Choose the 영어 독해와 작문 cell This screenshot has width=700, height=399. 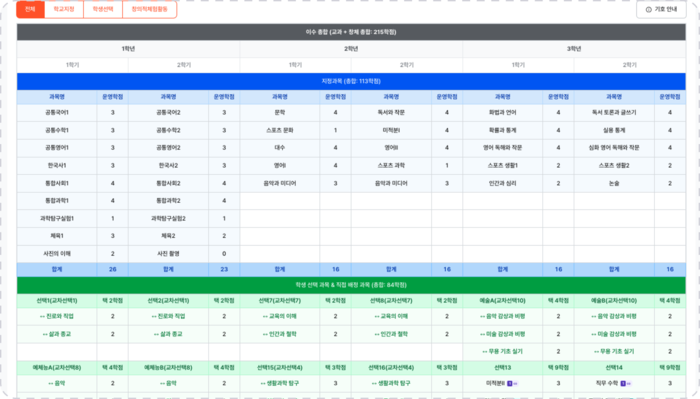coord(503,148)
